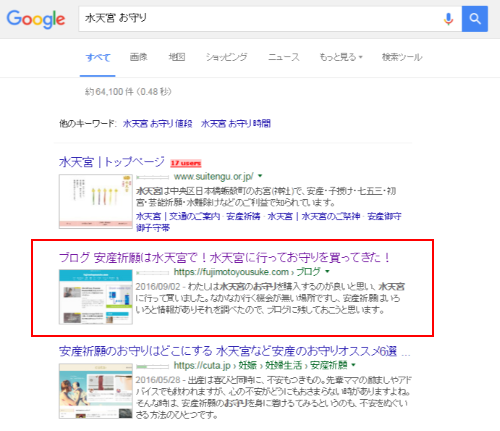
Task: Click the rank bar beside suitengu.or.jp URL
Action: (153, 177)
